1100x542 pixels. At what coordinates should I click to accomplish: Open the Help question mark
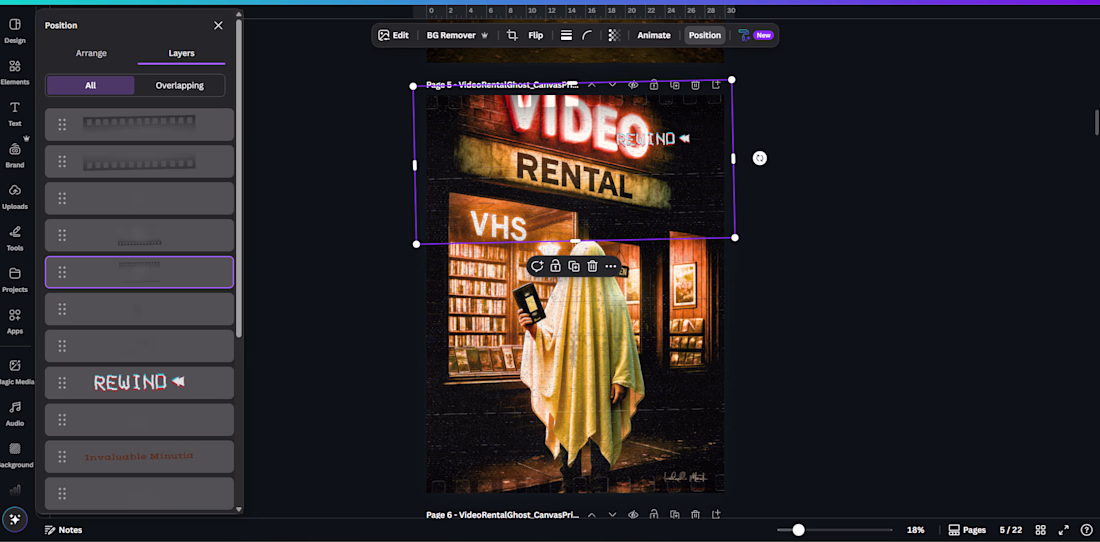[1087, 530]
